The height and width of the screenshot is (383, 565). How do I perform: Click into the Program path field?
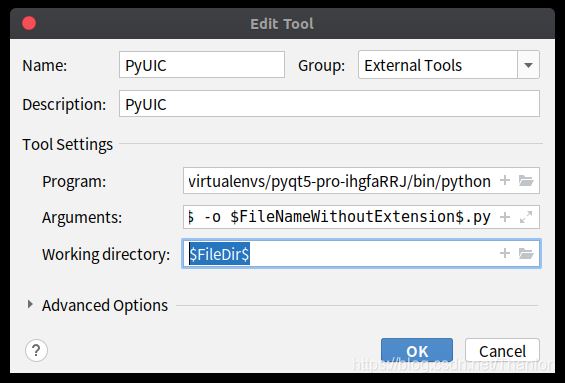[x=361, y=181]
